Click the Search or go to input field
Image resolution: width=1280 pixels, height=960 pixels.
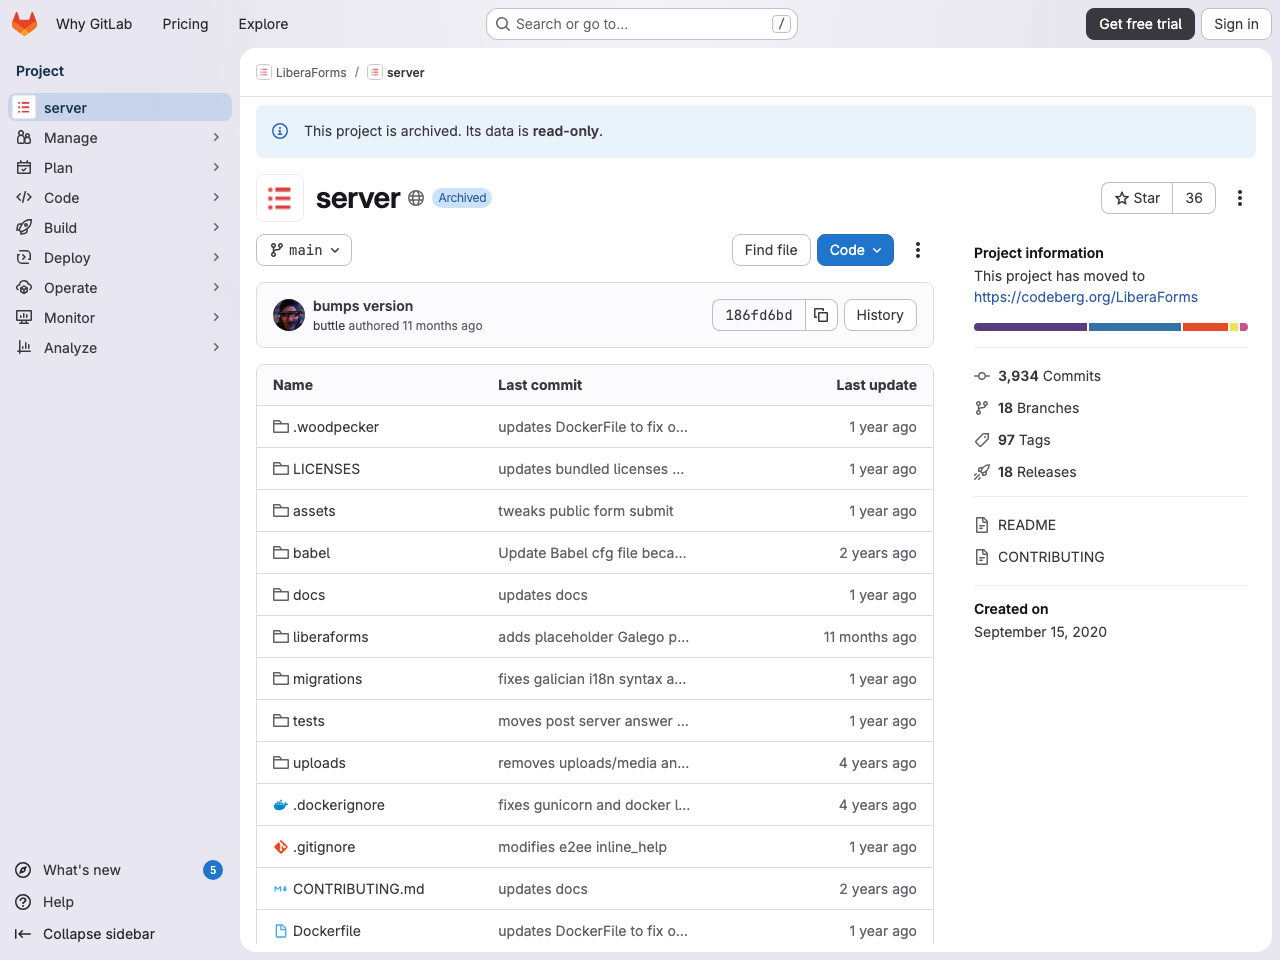click(640, 23)
